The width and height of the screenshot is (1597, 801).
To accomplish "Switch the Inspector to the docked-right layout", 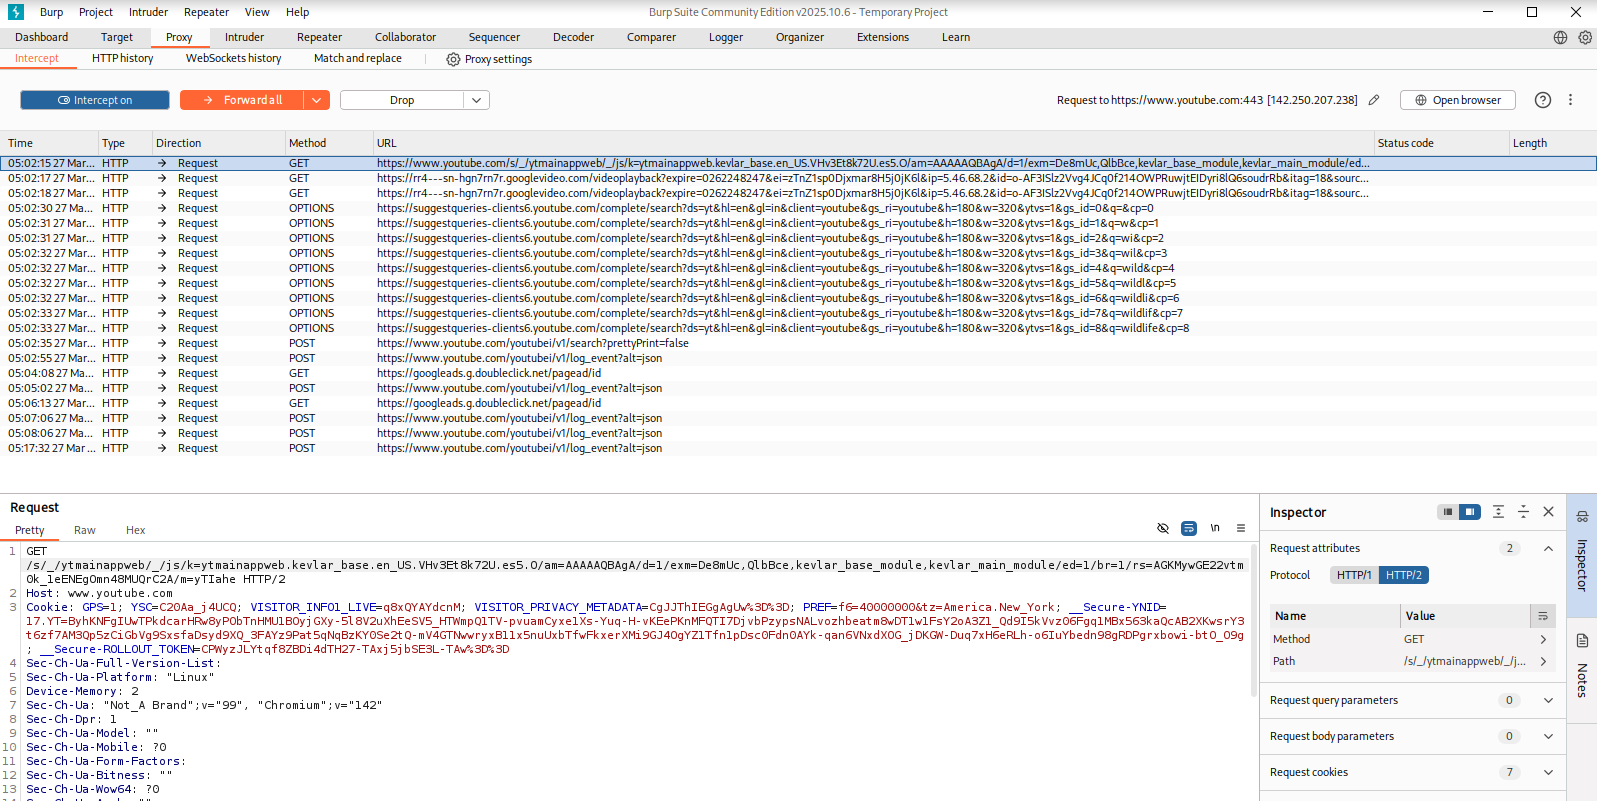I will coord(1469,512).
